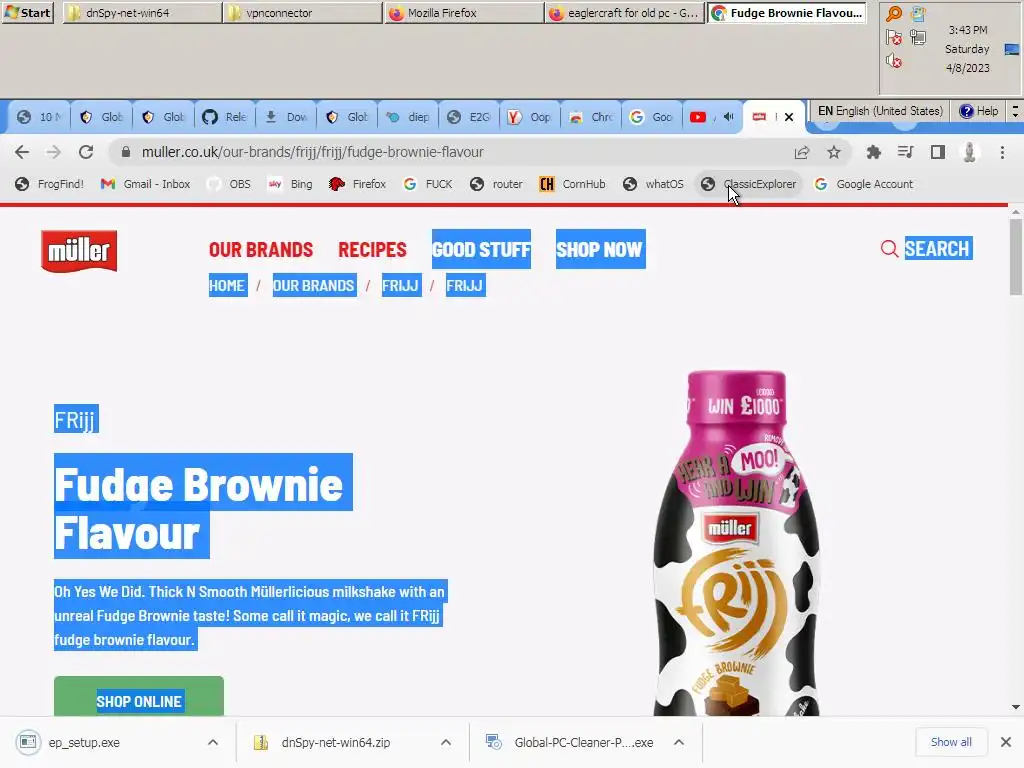Viewport: 1024px width, 768px height.
Task: Click the tray magnifier icon
Action: (x=894, y=14)
